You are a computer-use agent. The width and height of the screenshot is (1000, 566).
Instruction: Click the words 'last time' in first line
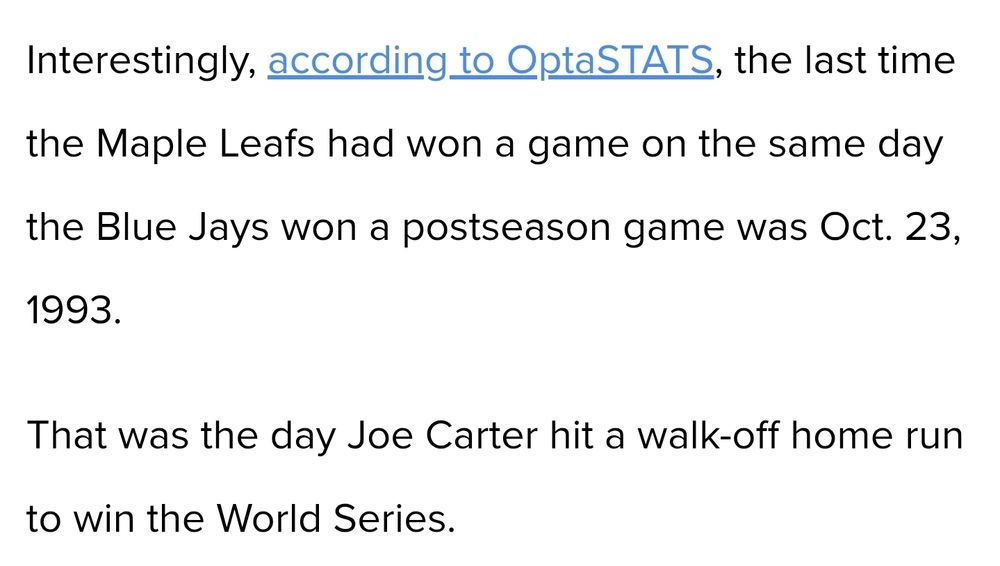point(879,61)
